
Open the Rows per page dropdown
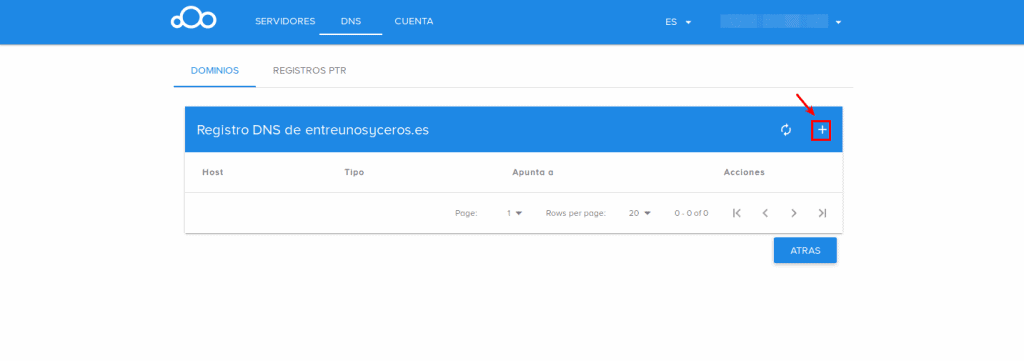(639, 213)
